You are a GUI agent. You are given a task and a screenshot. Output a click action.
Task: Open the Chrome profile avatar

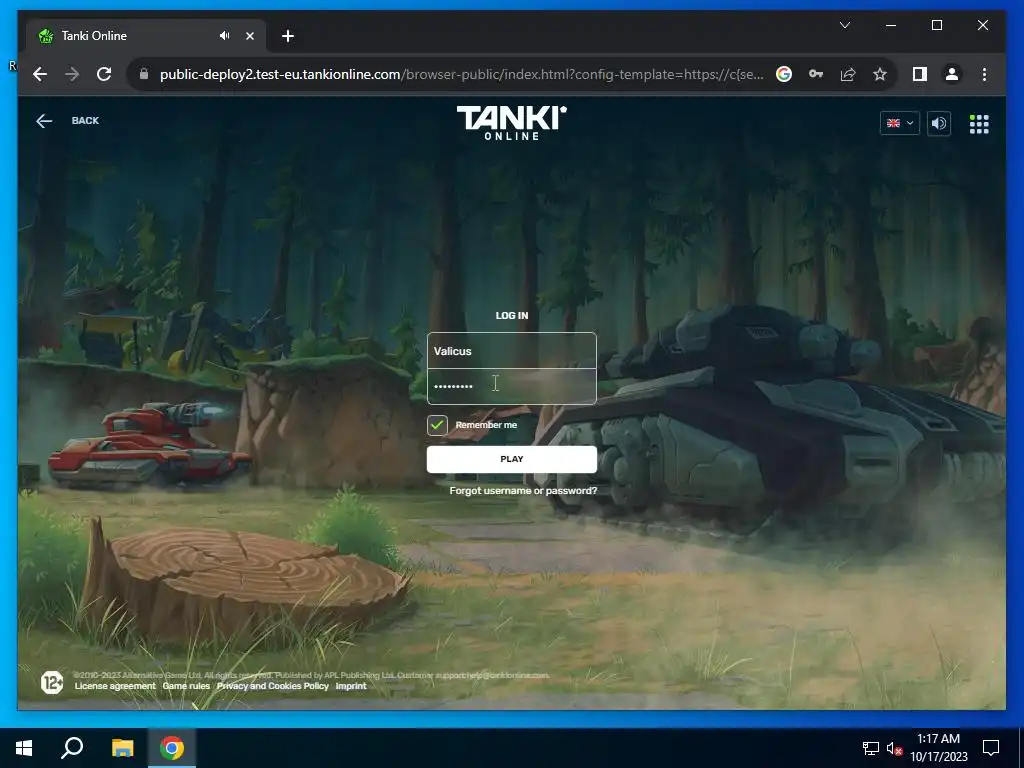[952, 74]
